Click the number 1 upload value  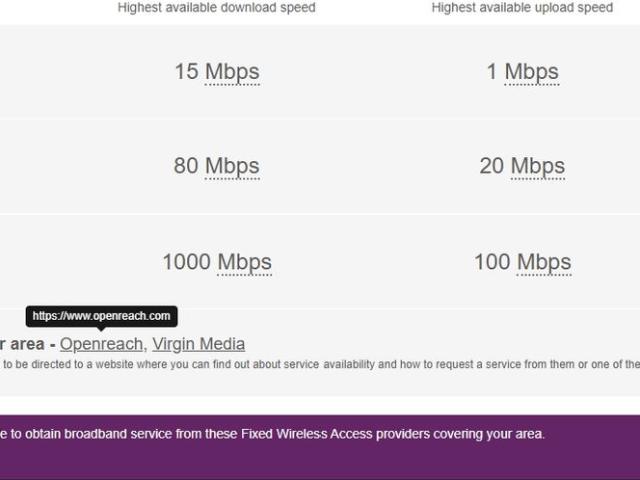tap(491, 72)
